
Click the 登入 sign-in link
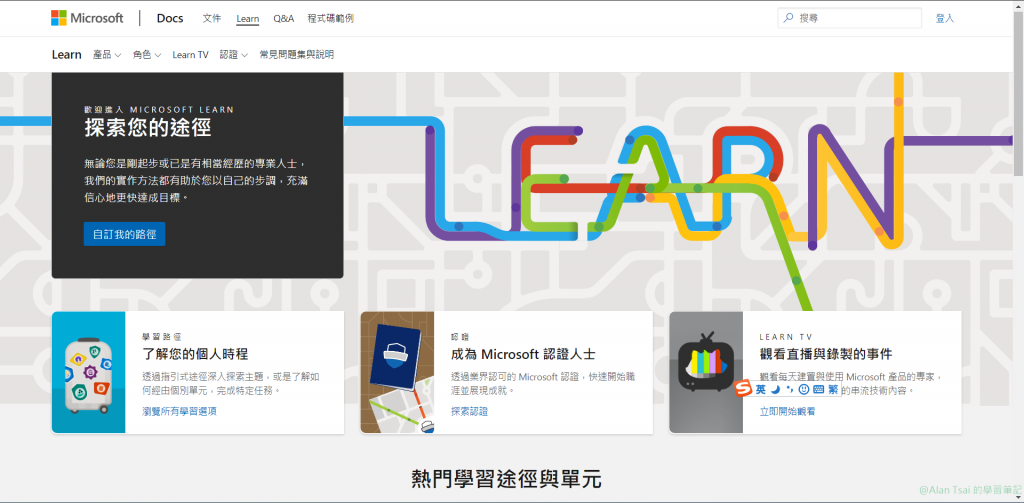click(x=945, y=18)
